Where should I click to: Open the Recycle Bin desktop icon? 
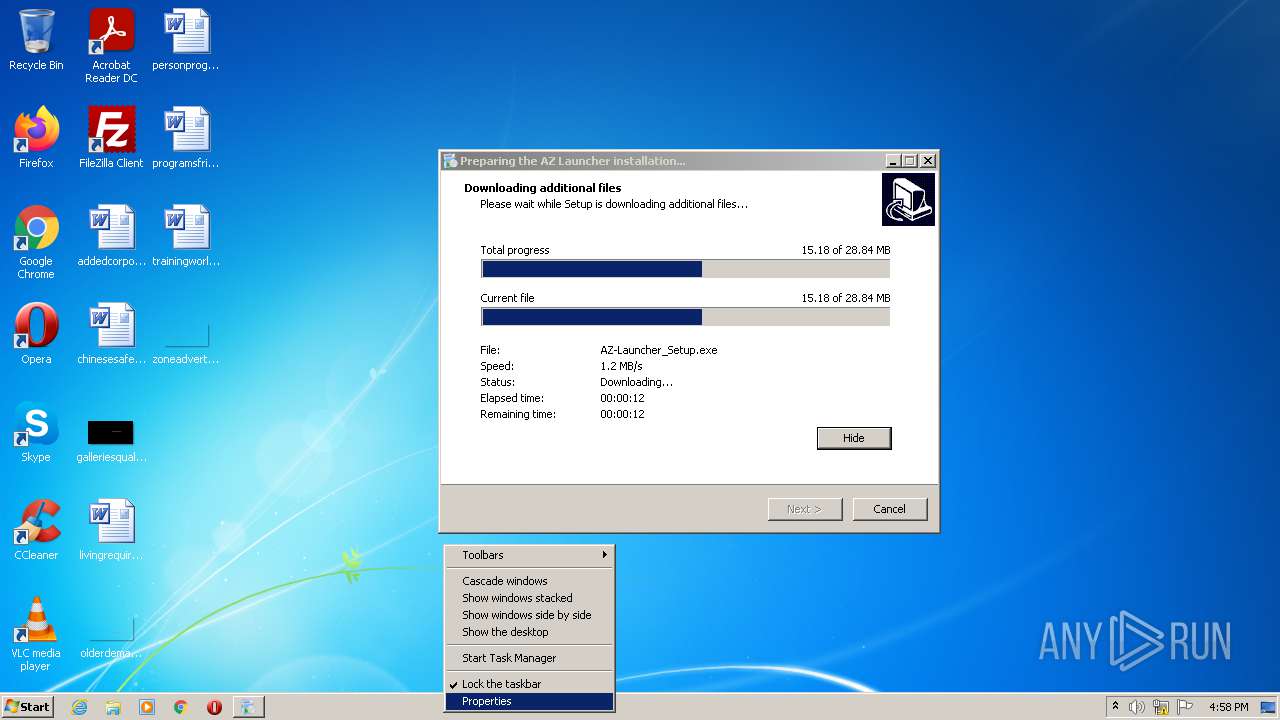[36, 40]
